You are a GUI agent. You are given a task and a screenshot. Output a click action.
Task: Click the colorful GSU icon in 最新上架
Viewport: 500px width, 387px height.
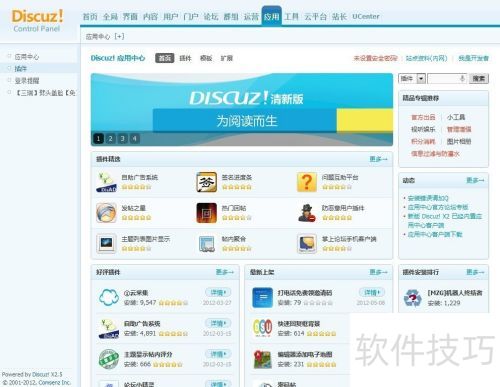click(263, 328)
